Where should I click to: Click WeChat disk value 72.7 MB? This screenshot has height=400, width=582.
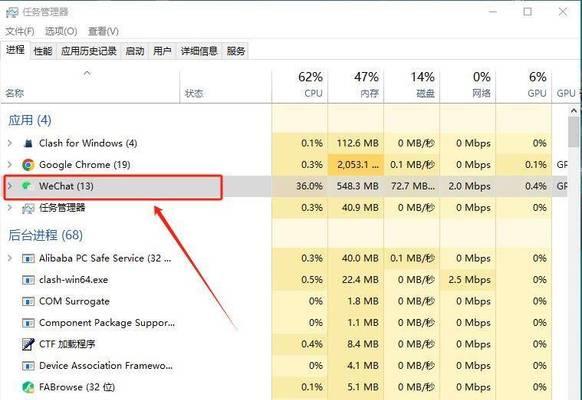(x=413, y=186)
